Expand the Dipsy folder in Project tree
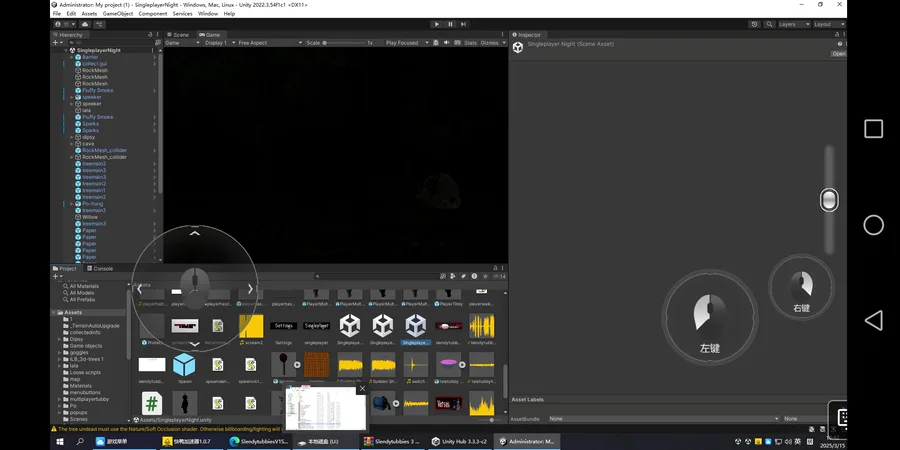The image size is (900, 450). 60,339
